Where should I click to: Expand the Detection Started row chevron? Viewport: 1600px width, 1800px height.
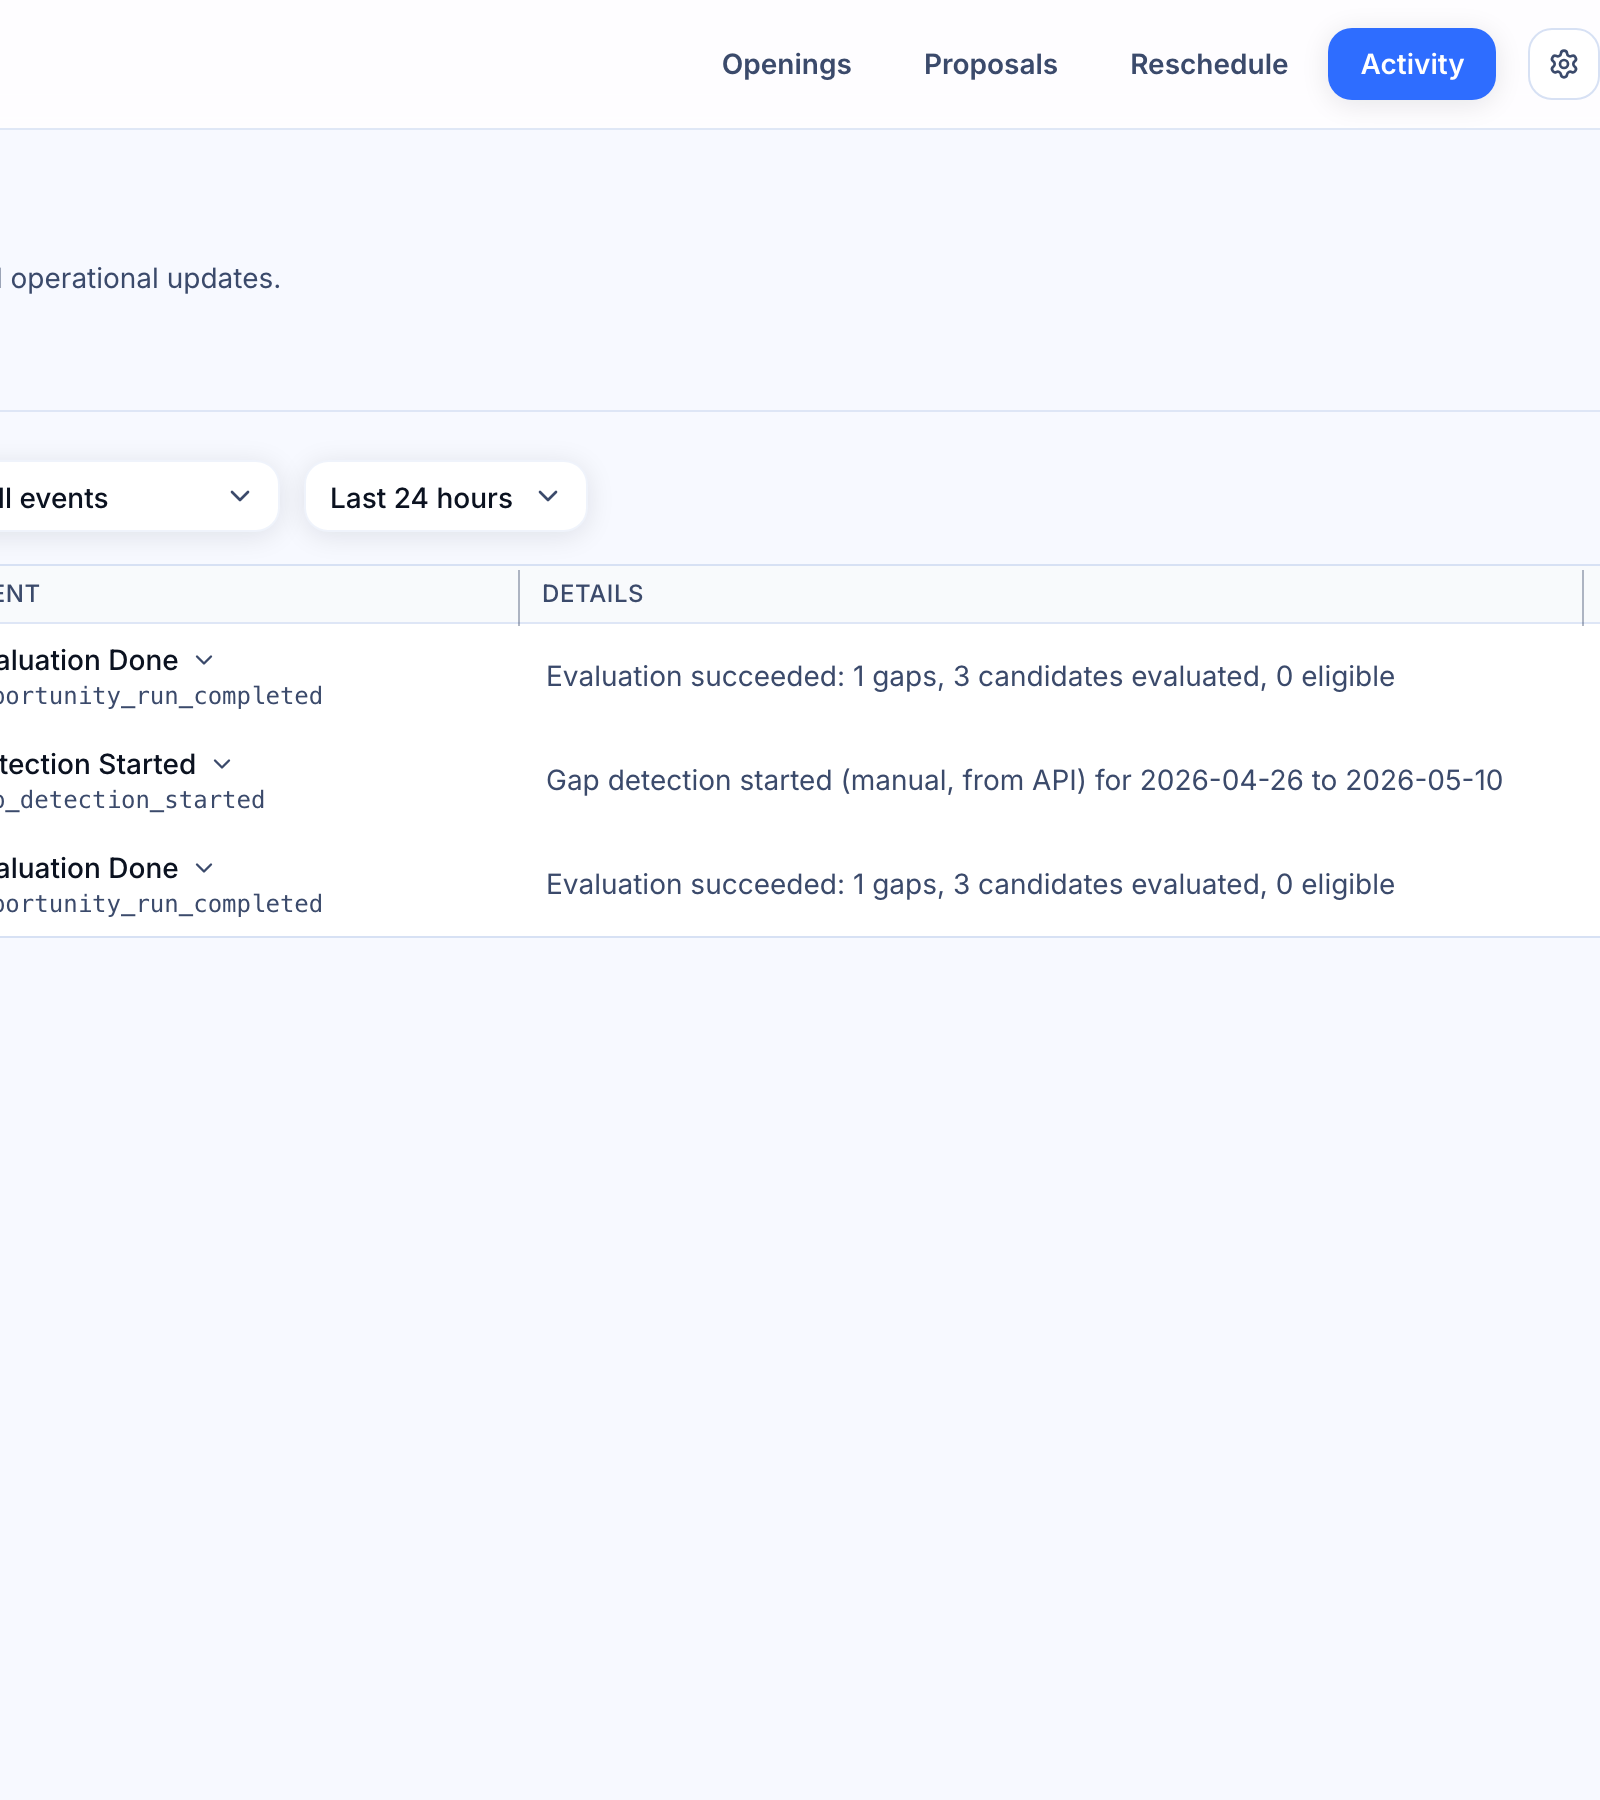click(x=222, y=764)
